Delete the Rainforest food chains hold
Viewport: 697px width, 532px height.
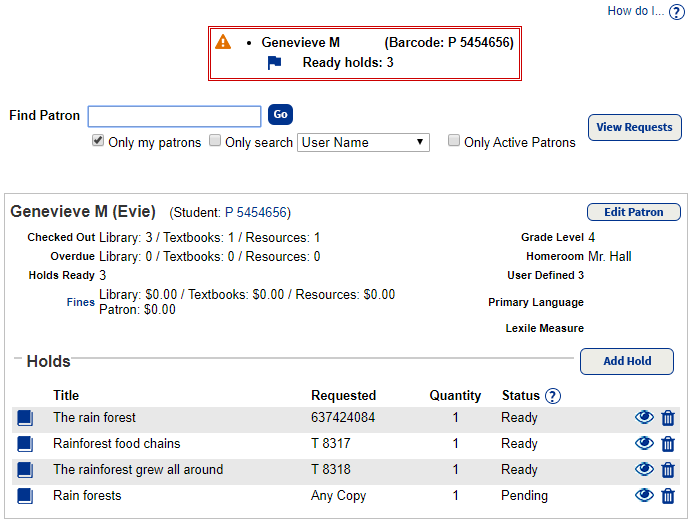click(668, 444)
